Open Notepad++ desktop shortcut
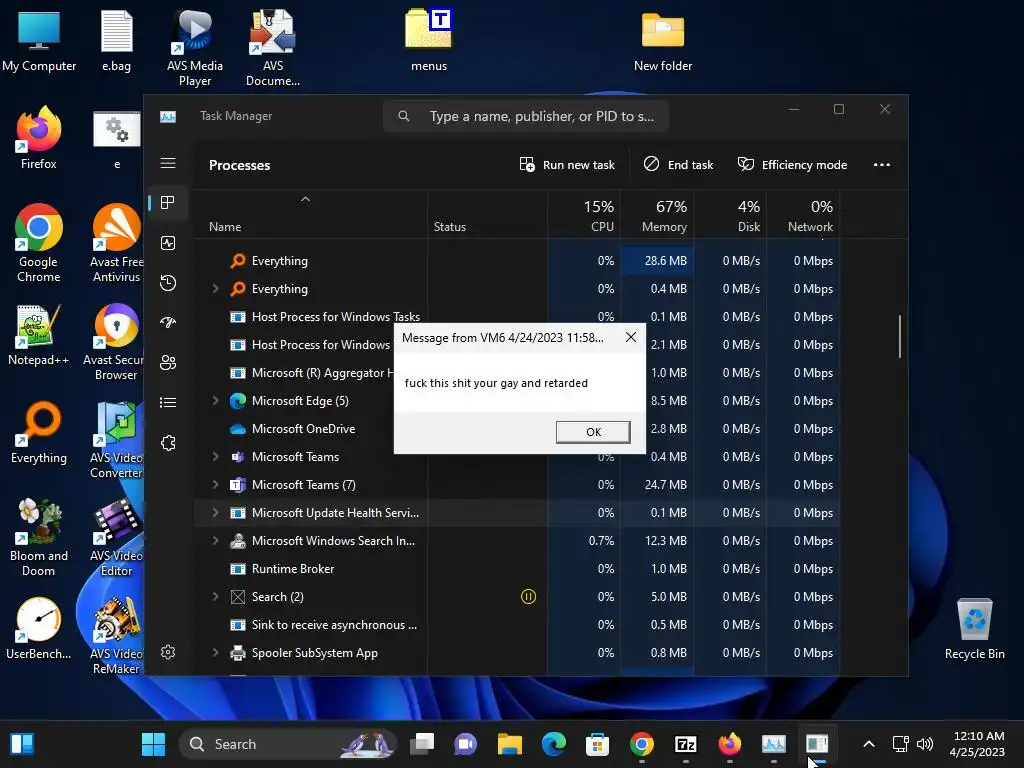1024x768 pixels. (x=39, y=334)
